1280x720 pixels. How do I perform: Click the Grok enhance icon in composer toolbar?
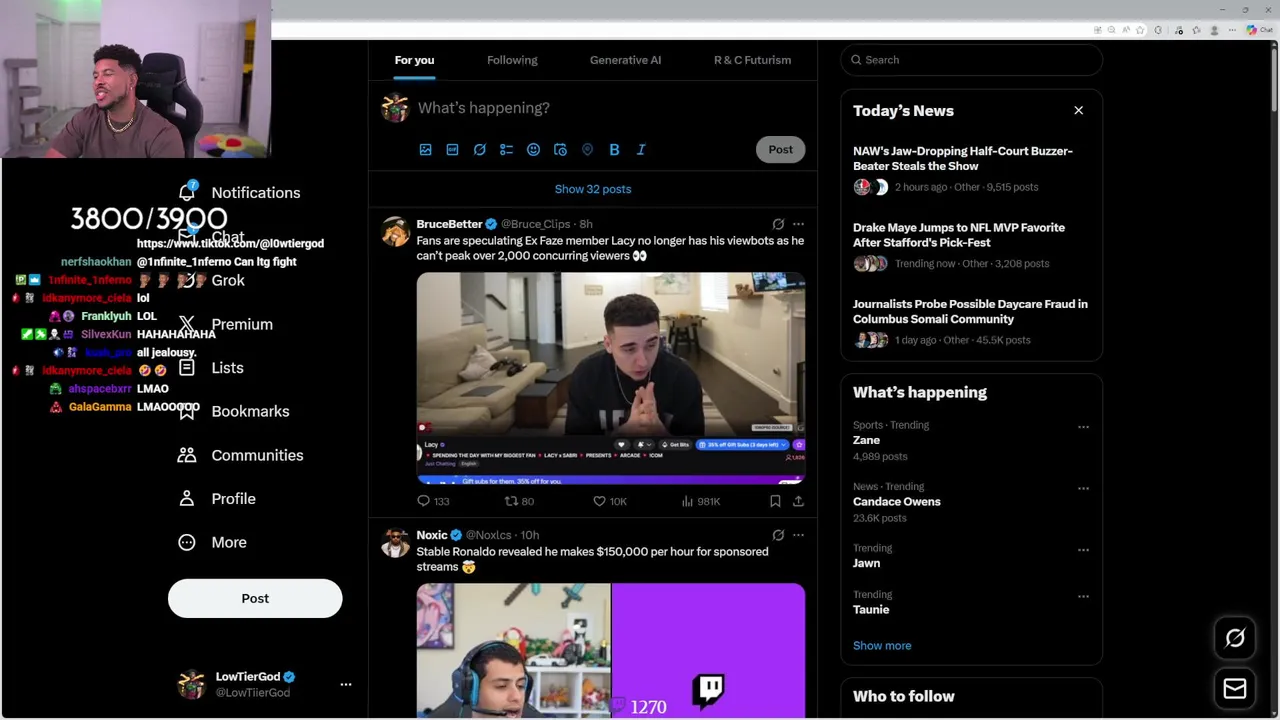479,150
